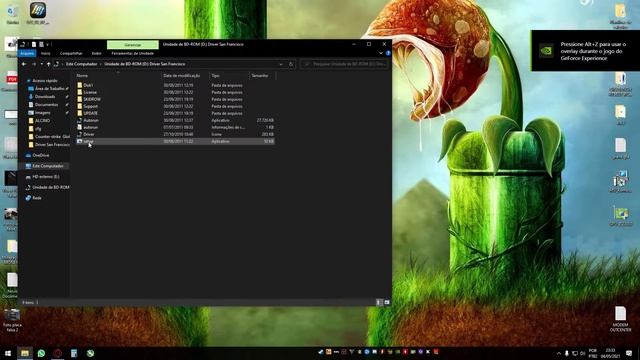Viewport: 640px width, 360px height.
Task: Open the Arquivo menu tab
Action: (27, 53)
